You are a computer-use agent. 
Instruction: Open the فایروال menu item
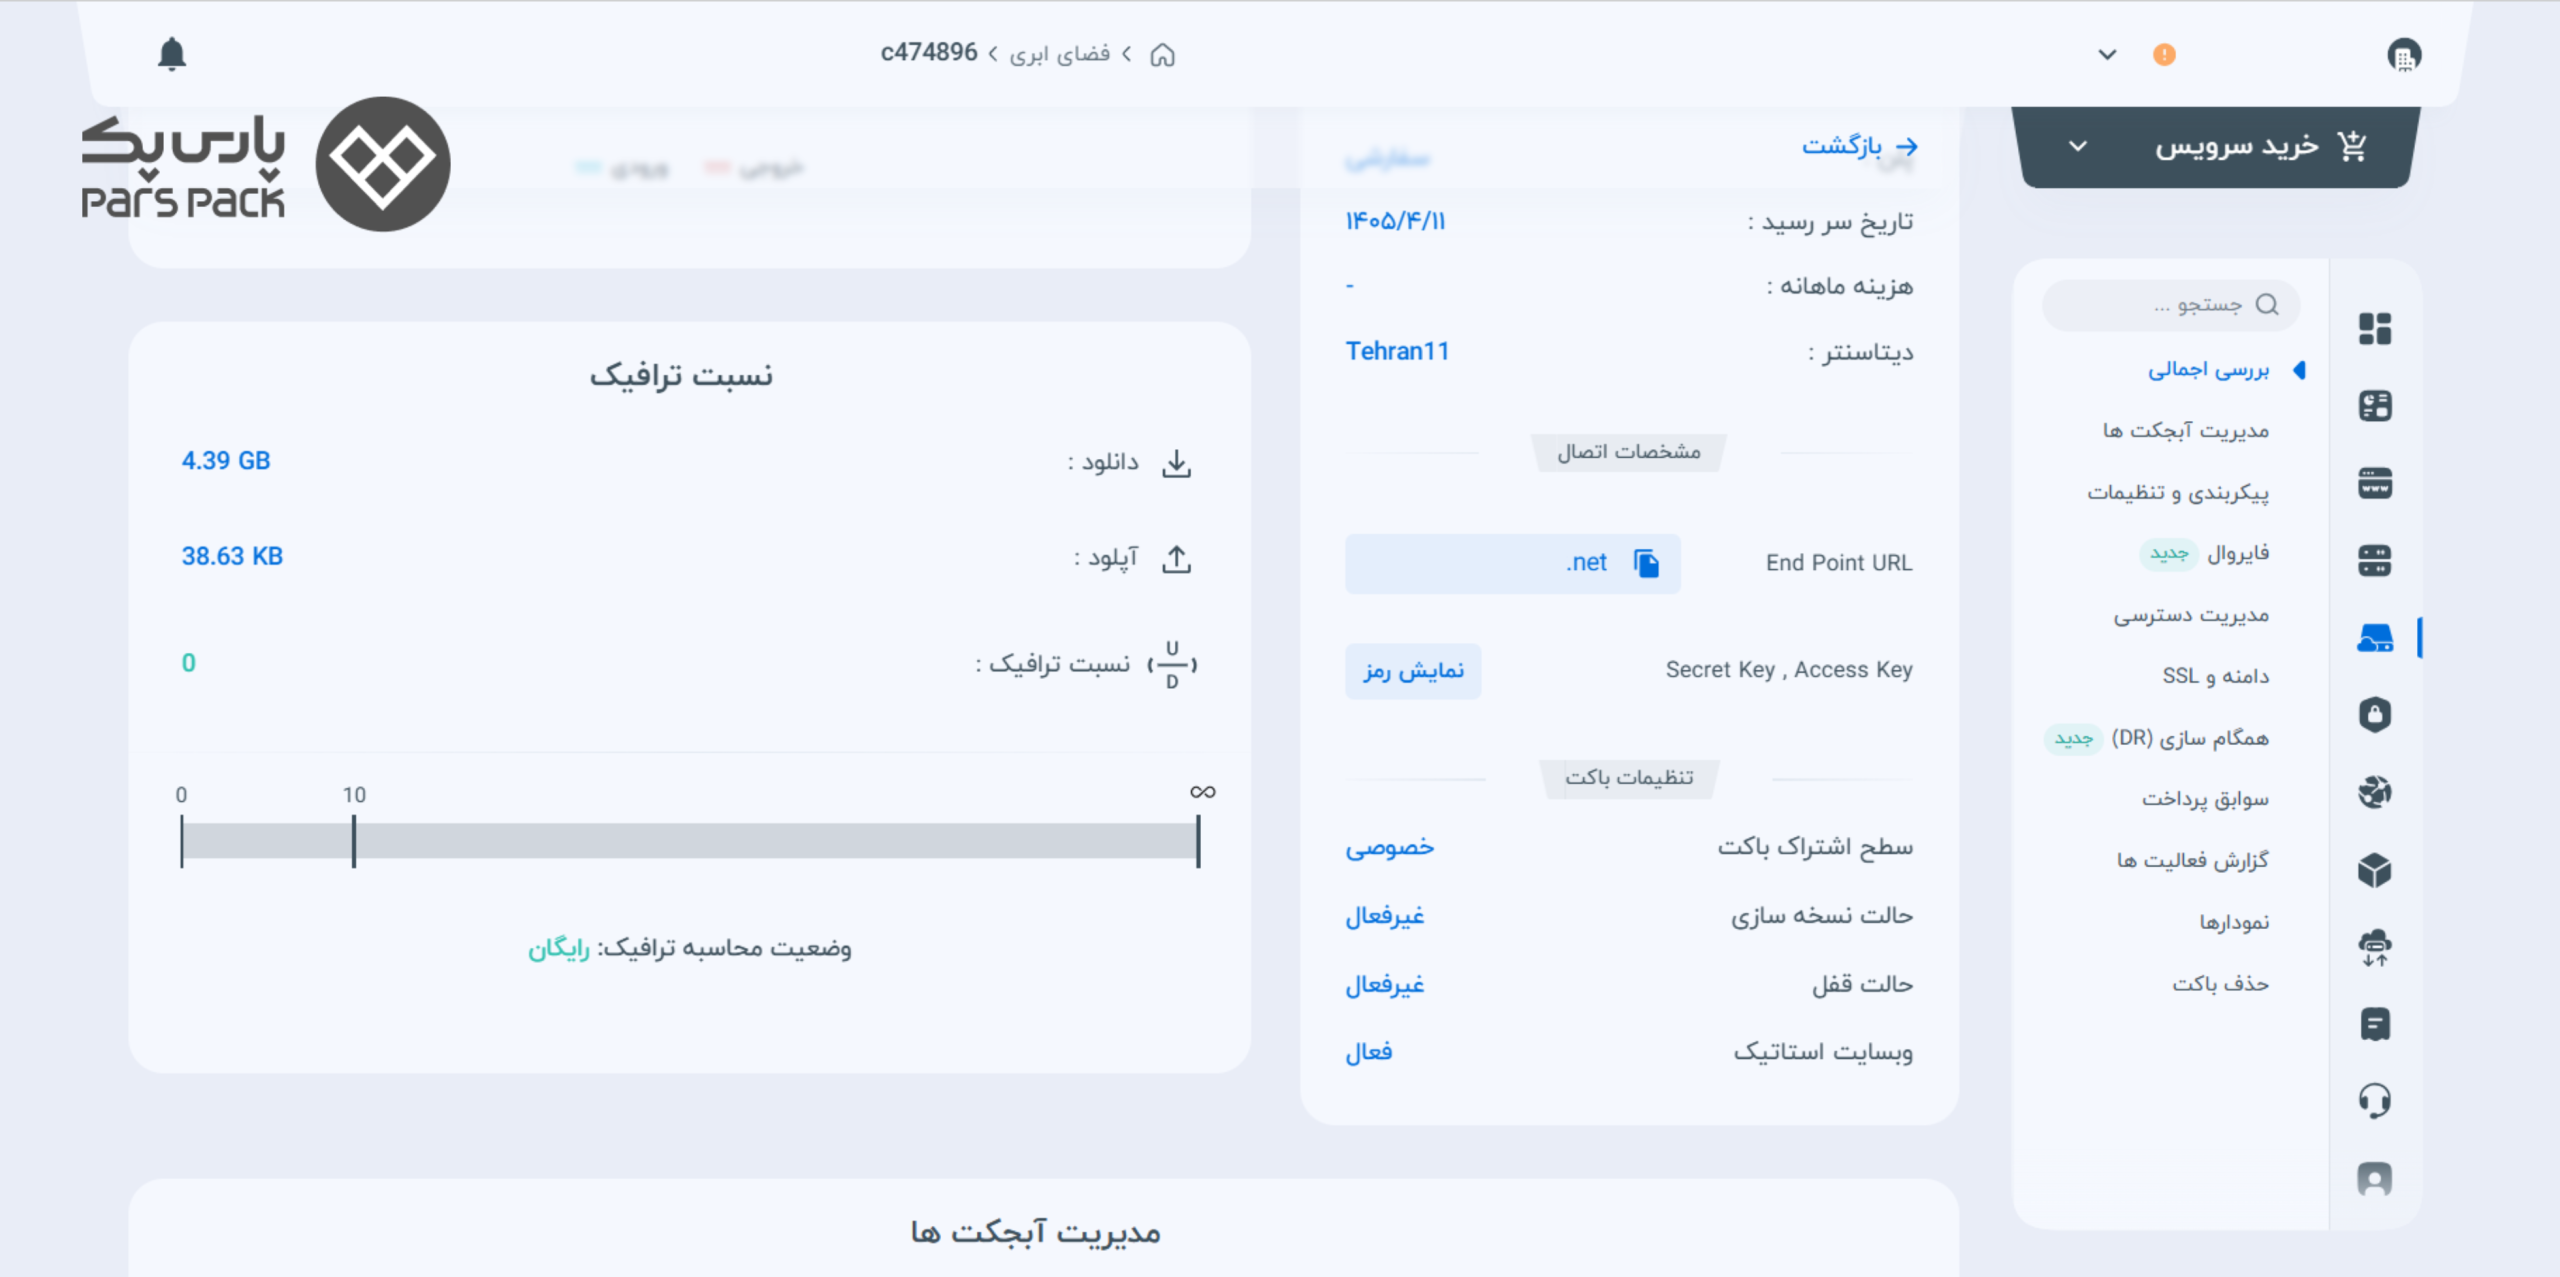(x=2238, y=553)
